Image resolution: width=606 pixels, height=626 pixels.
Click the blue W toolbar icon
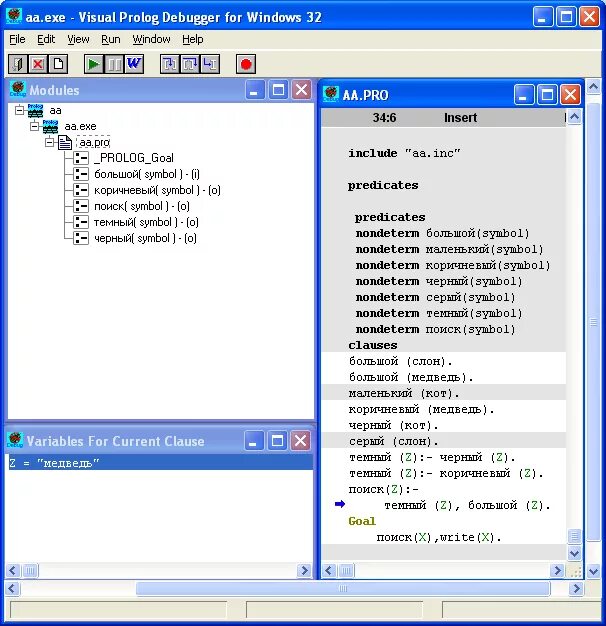[x=134, y=64]
